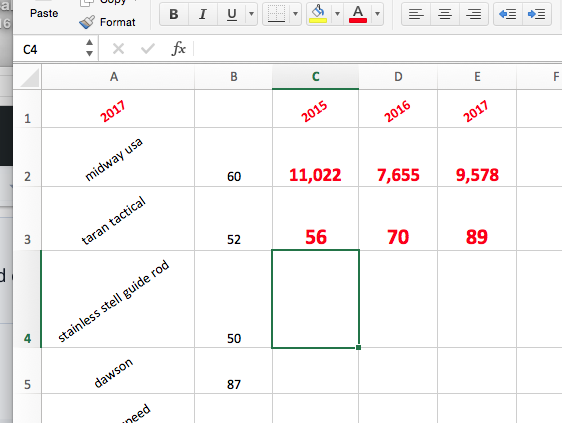Viewport: 562px width, 423px height.
Task: Select row 4 header
Action: [x=28, y=299]
